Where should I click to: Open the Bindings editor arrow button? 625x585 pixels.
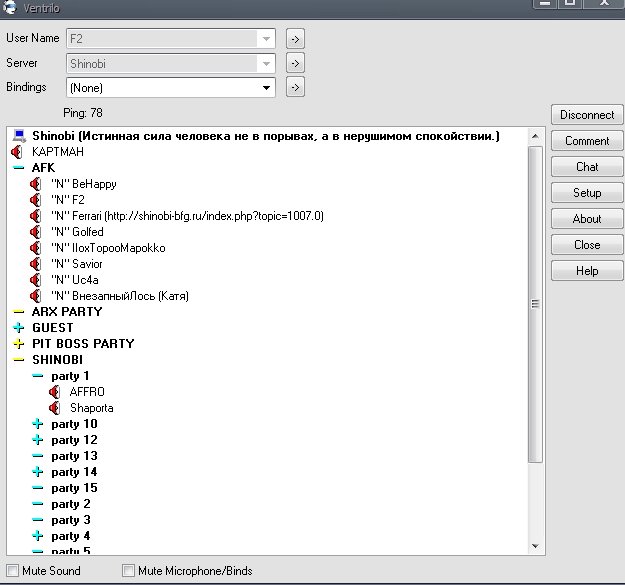(x=295, y=87)
